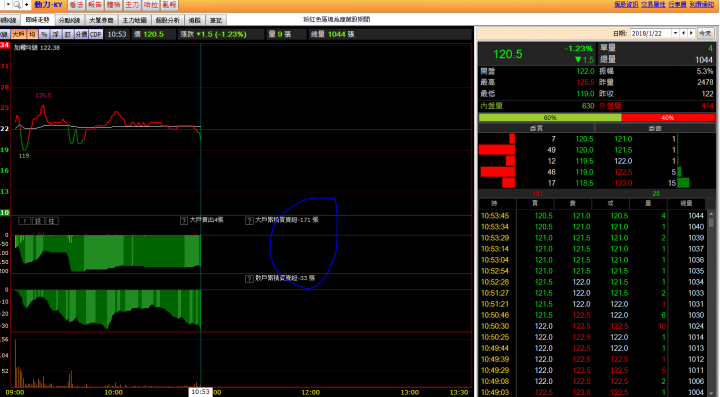
Task: Toggle the % percent scale option
Action: tap(44, 34)
